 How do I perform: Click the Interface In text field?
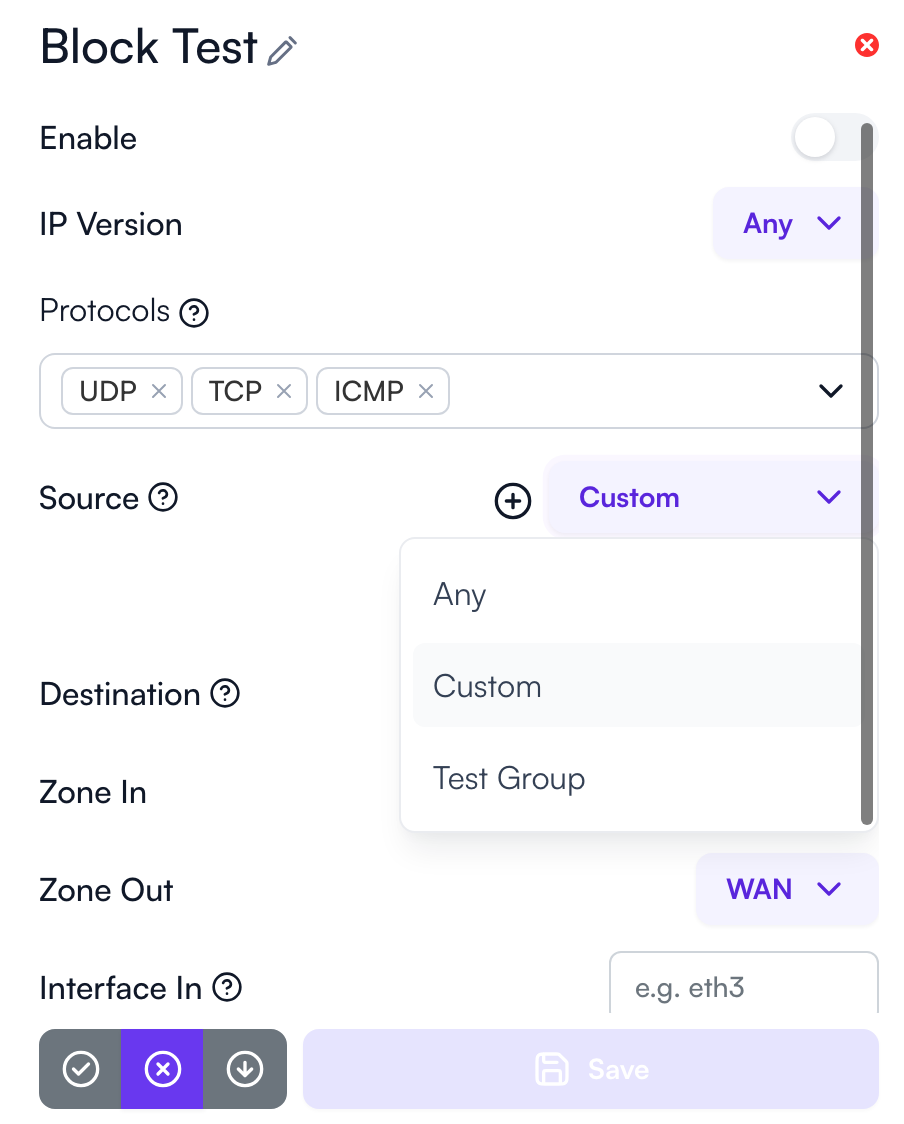[x=743, y=988]
